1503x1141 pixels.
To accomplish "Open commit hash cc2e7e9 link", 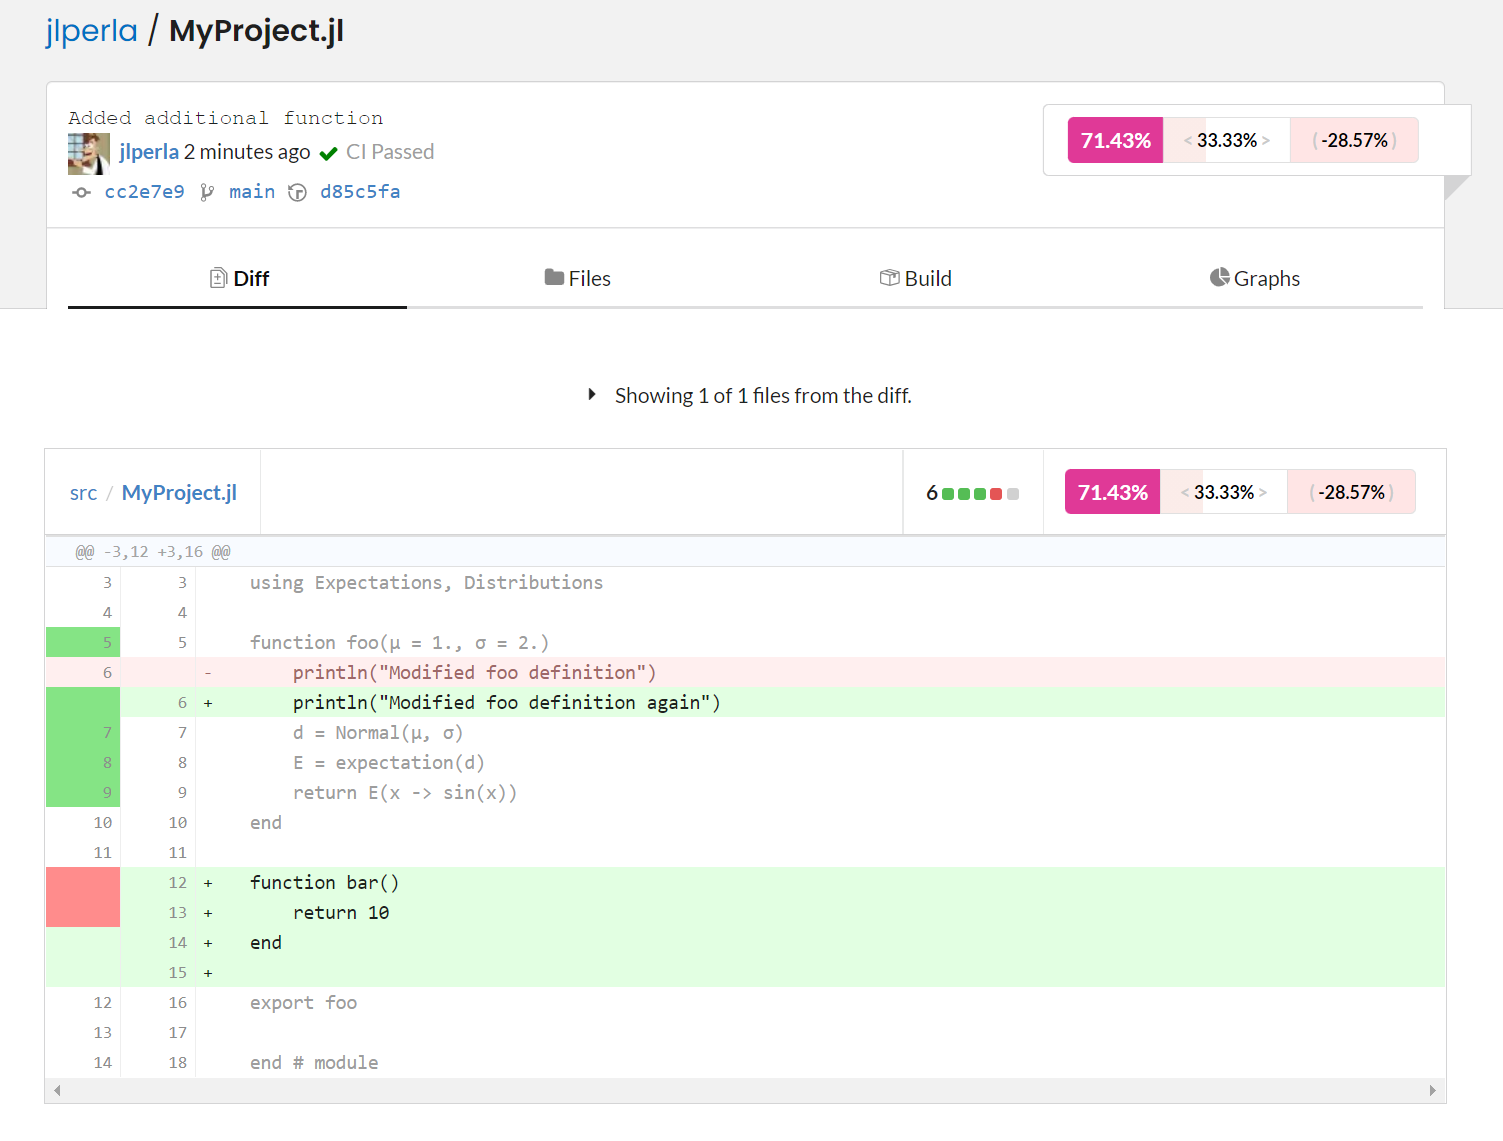I will [x=144, y=192].
